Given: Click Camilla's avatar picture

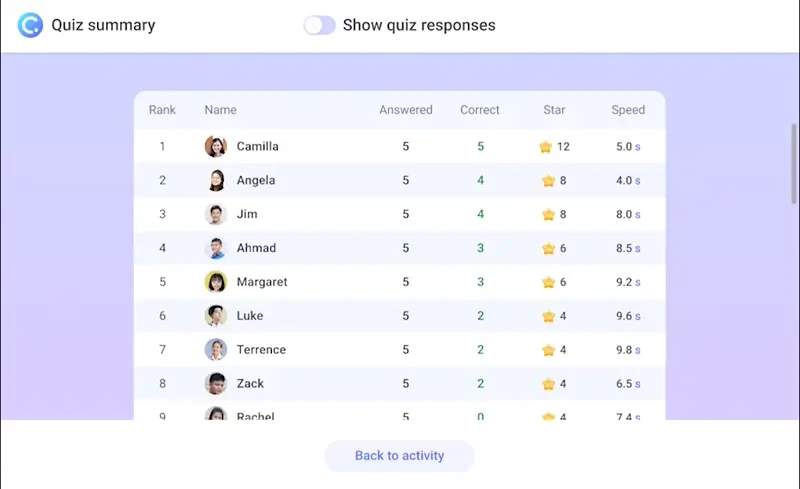Looking at the screenshot, I should click(216, 146).
